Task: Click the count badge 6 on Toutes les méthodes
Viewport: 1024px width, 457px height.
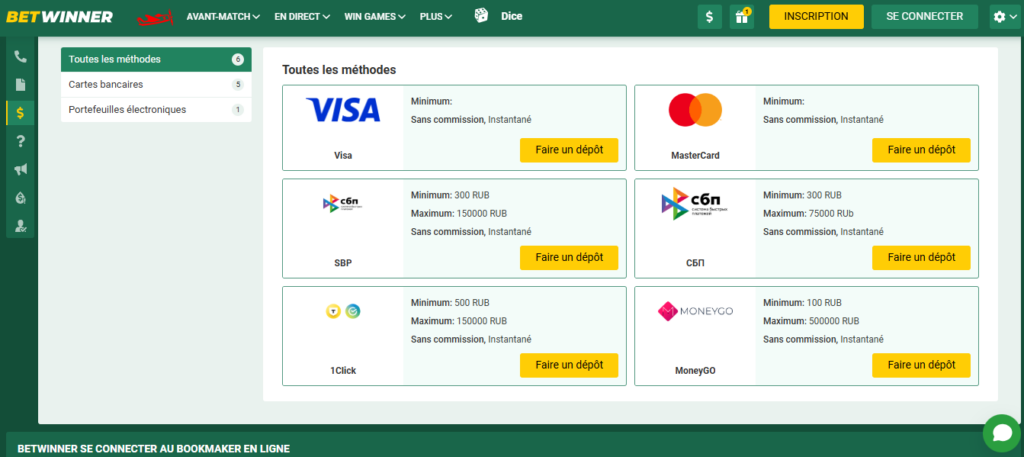Action: coord(238,59)
